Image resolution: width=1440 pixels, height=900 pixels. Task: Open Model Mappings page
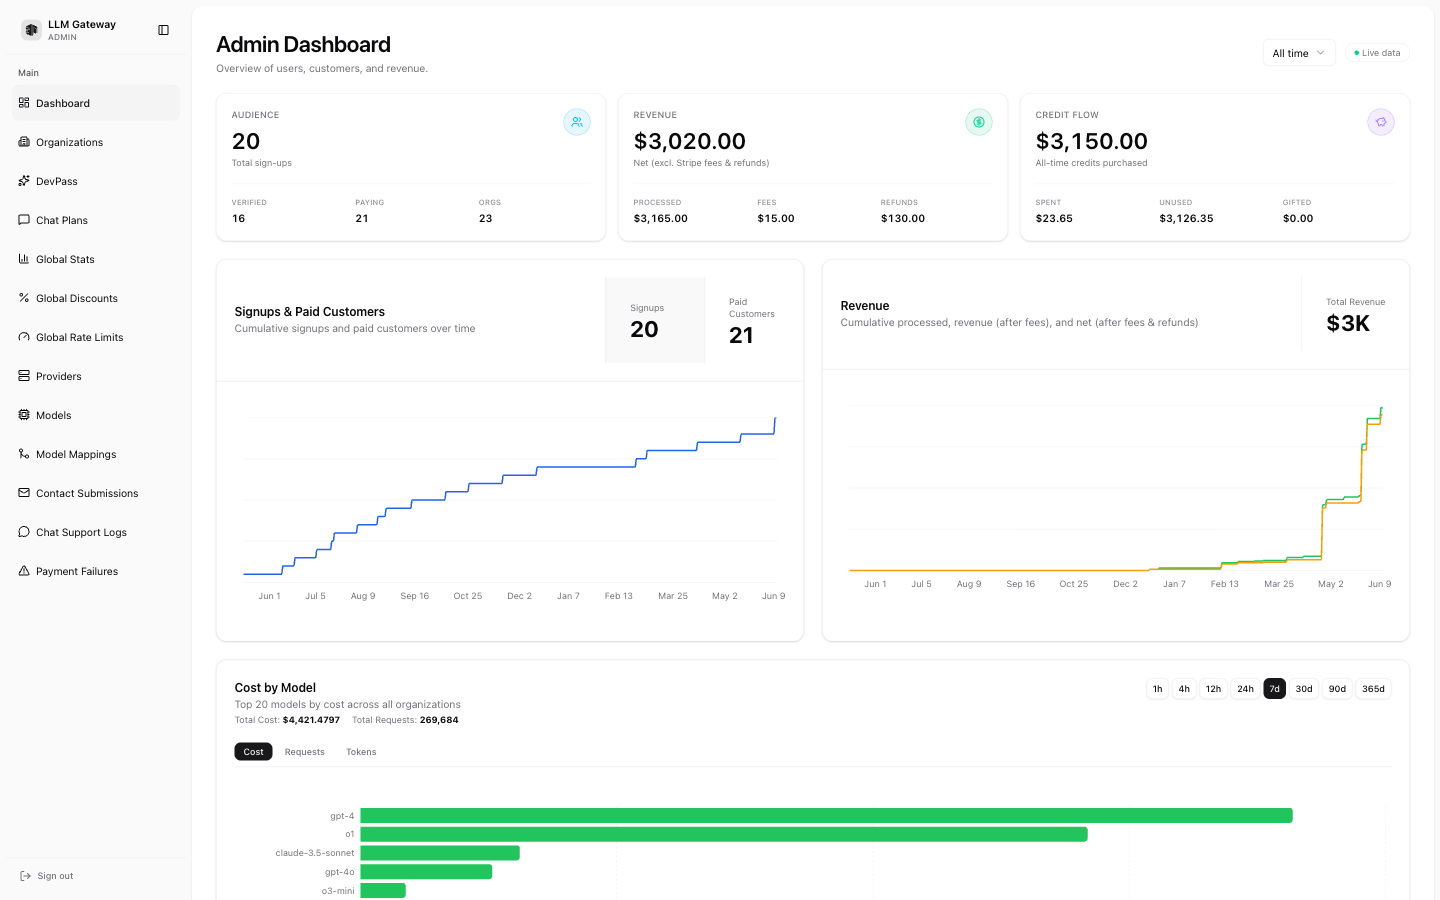pos(96,454)
